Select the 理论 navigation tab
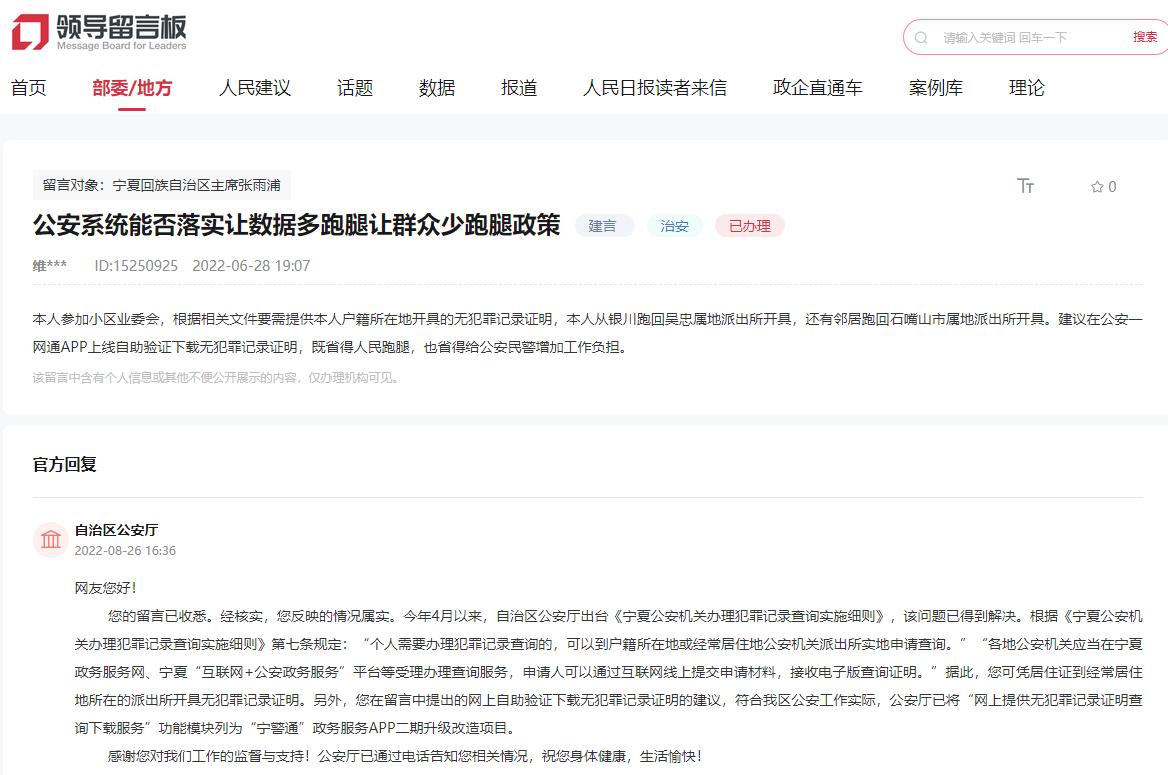The width and height of the screenshot is (1168, 775). [x=1027, y=88]
